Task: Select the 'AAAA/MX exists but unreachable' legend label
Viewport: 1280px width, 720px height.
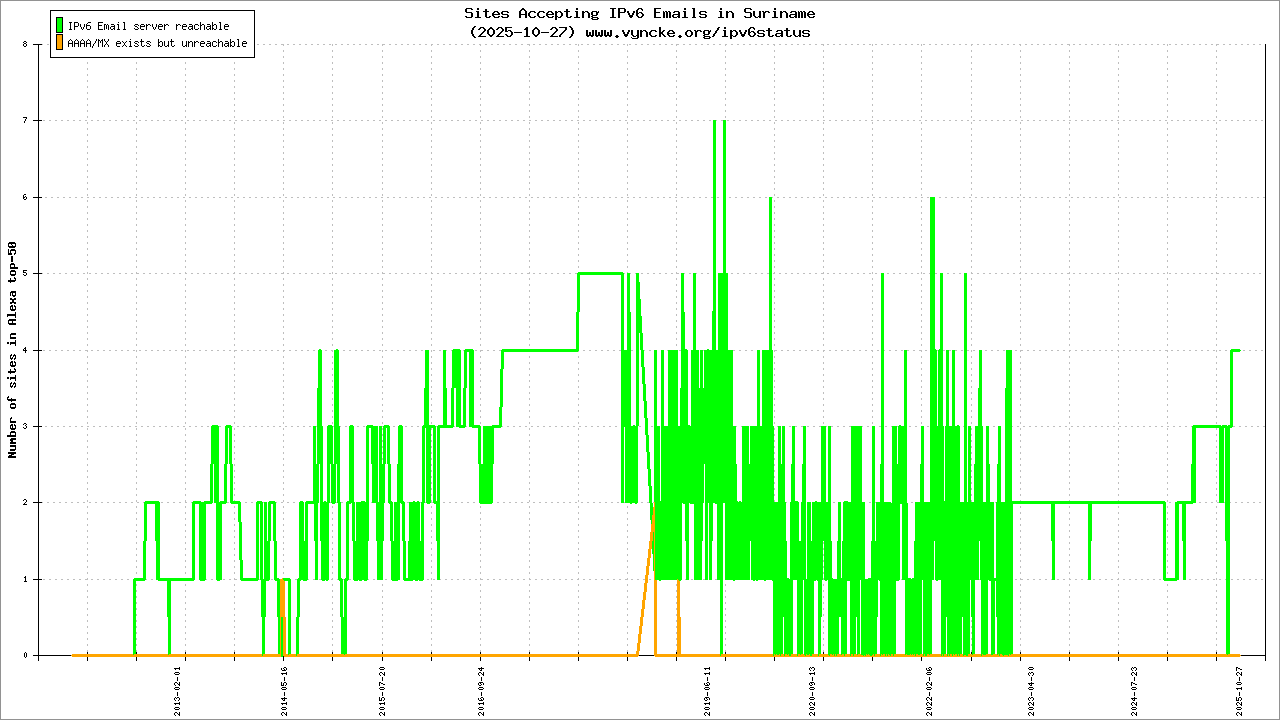Action: (157, 44)
